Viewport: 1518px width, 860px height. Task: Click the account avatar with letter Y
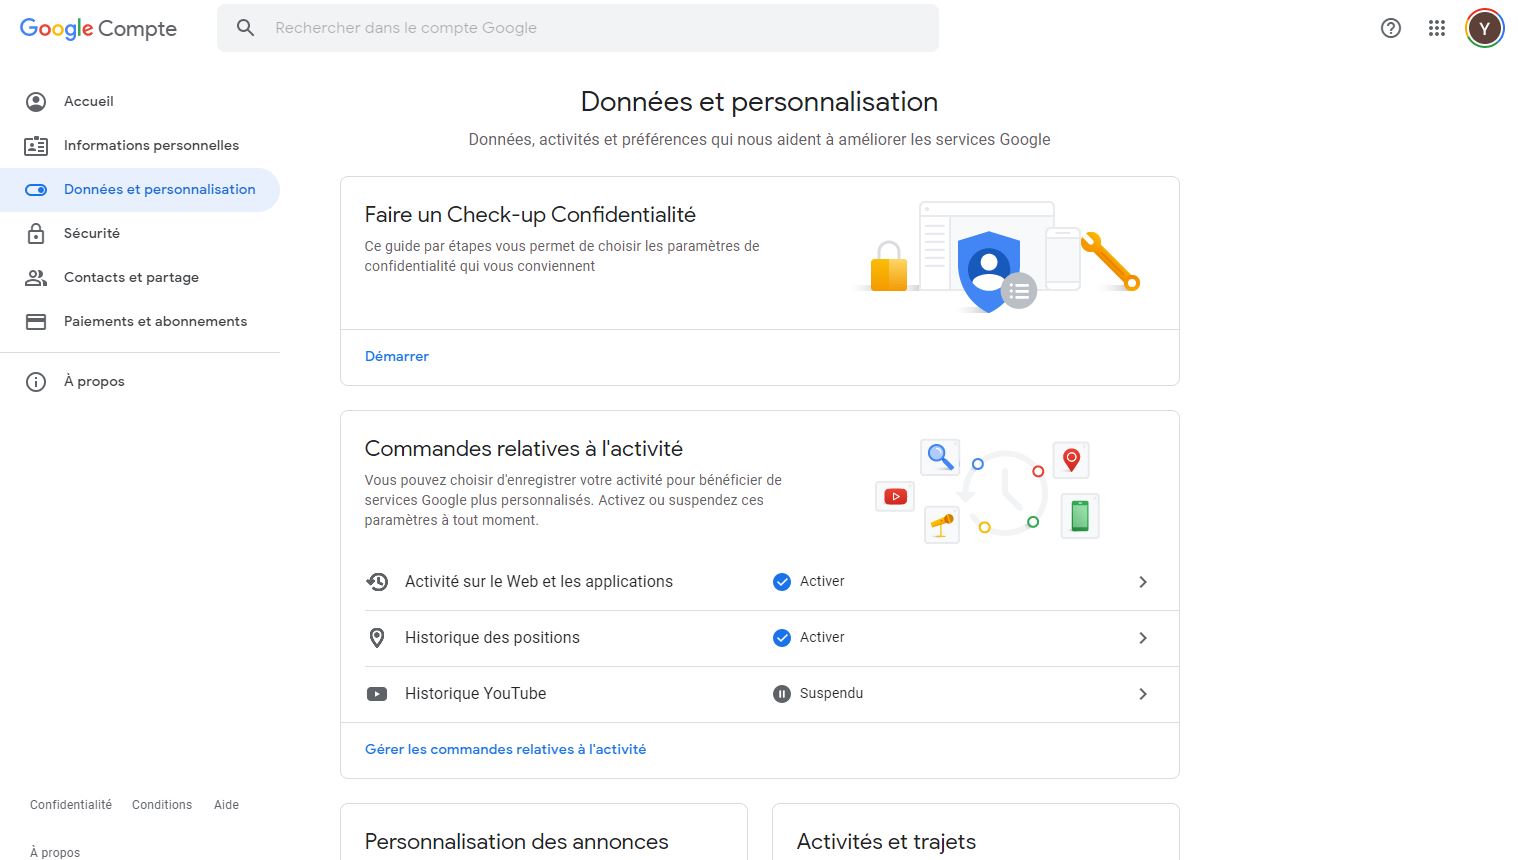(x=1485, y=28)
